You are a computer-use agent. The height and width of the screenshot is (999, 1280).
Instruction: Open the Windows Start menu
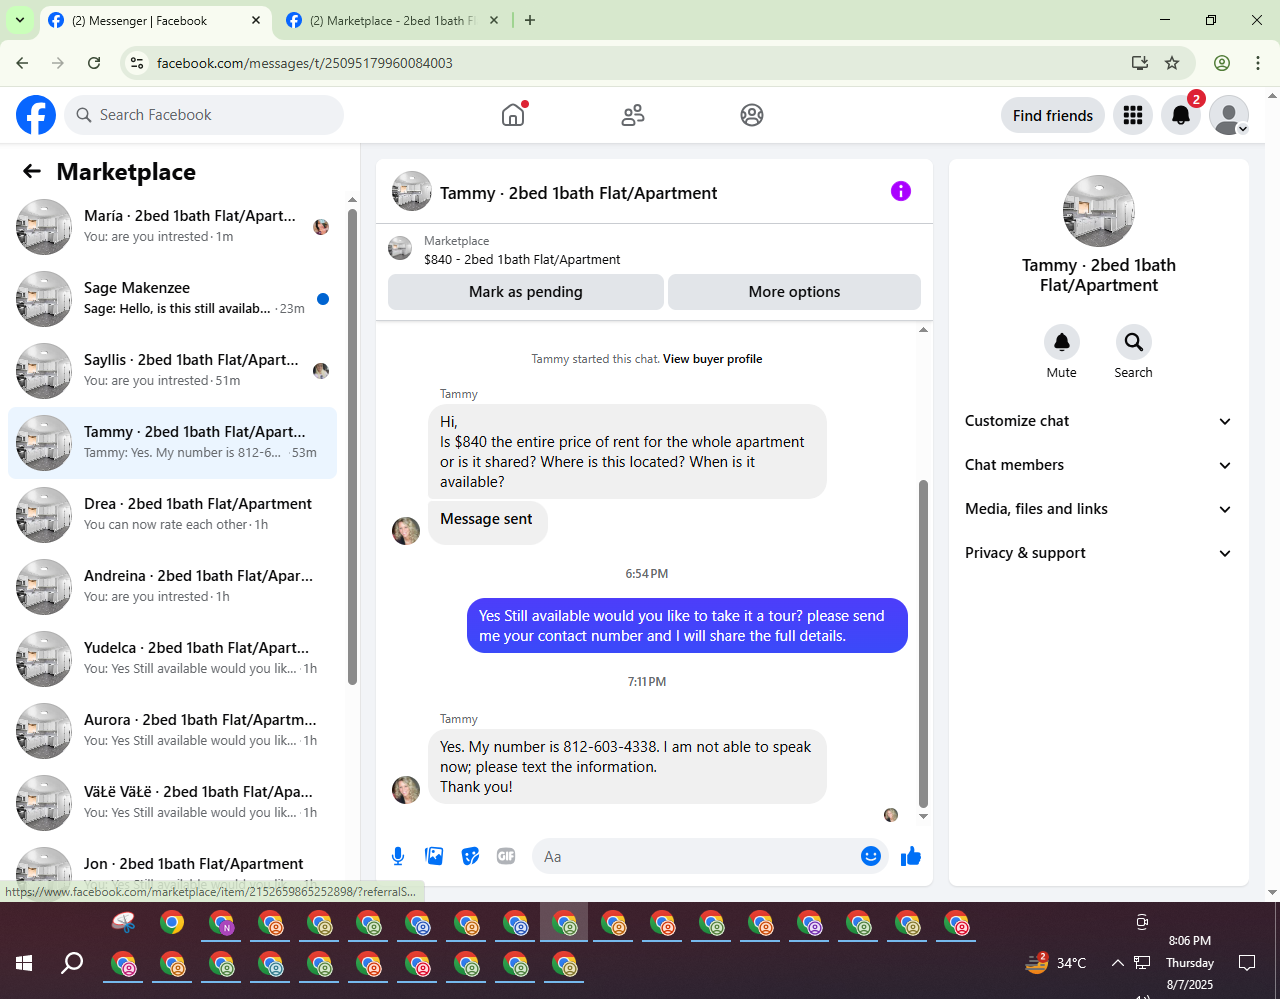tap(24, 963)
